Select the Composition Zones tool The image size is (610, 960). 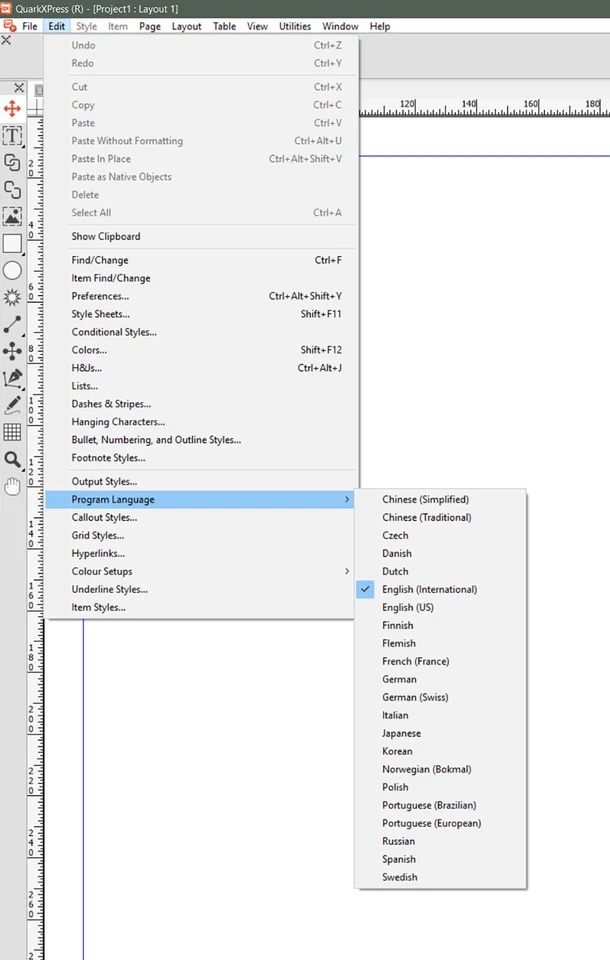(12, 351)
